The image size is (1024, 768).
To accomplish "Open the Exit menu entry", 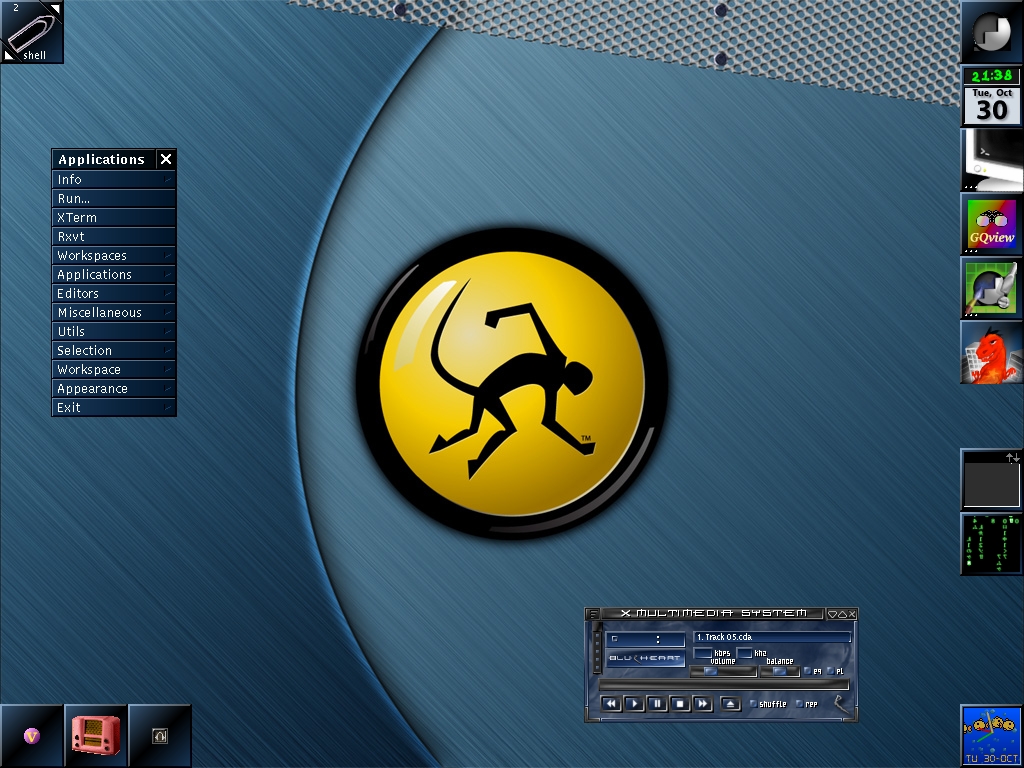I will [114, 407].
